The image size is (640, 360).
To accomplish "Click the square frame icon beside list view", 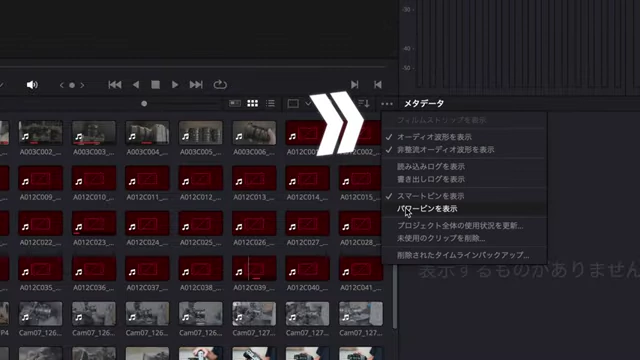I will click(293, 104).
